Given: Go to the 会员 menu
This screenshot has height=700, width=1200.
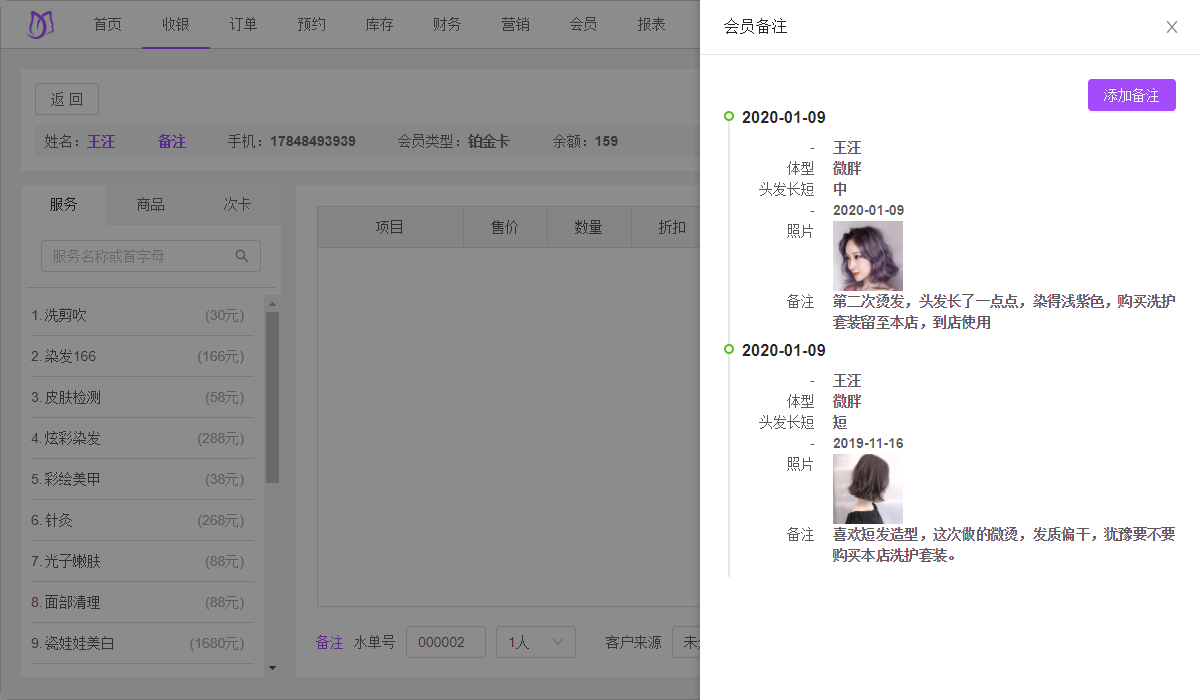Looking at the screenshot, I should coord(583,24).
